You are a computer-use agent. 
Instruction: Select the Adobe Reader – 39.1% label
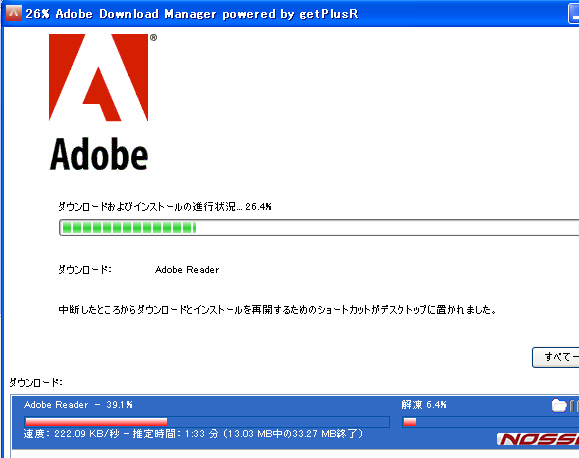tap(78, 405)
